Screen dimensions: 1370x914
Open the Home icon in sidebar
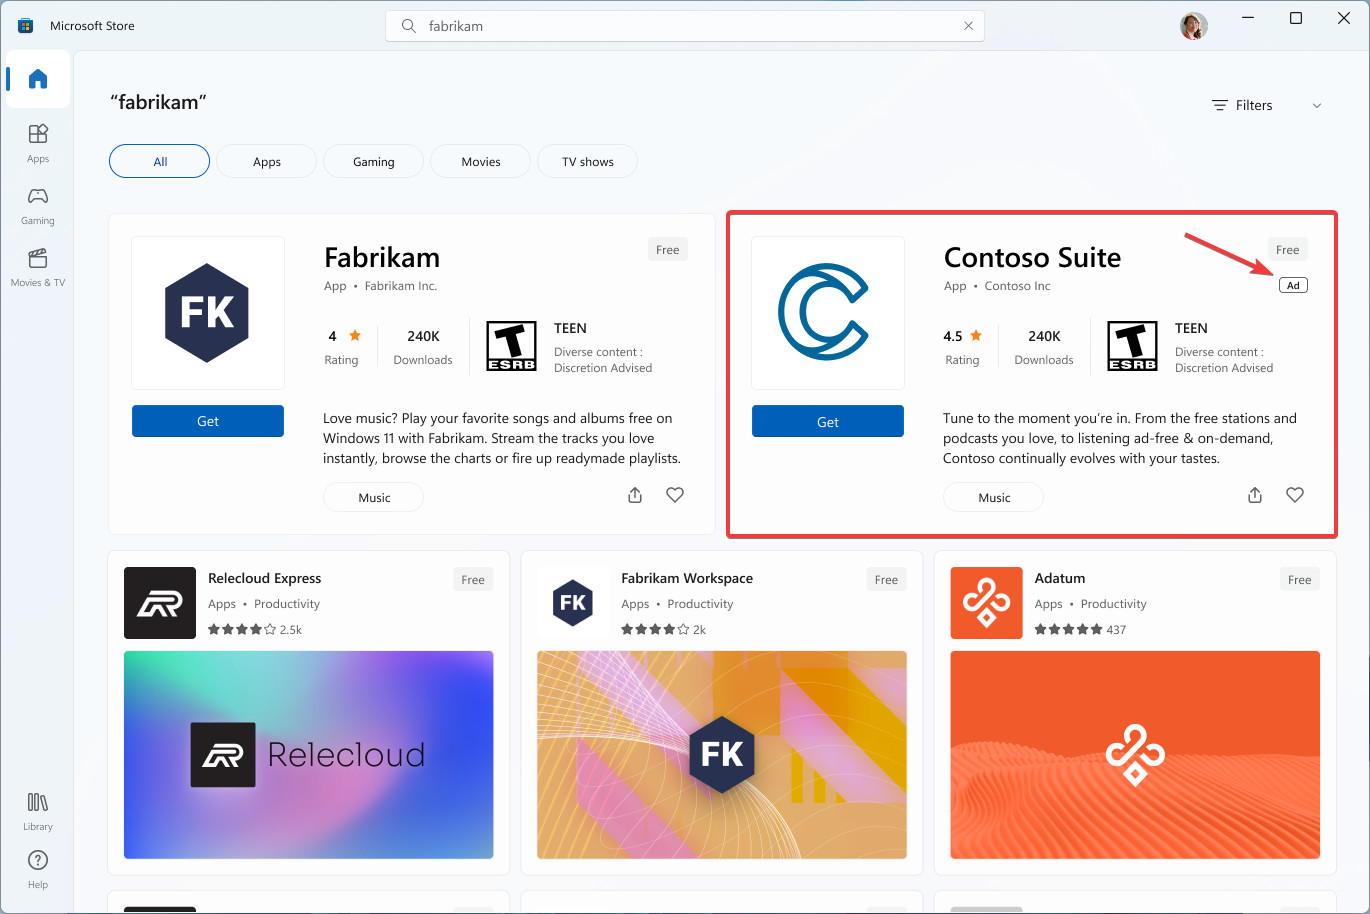point(38,79)
